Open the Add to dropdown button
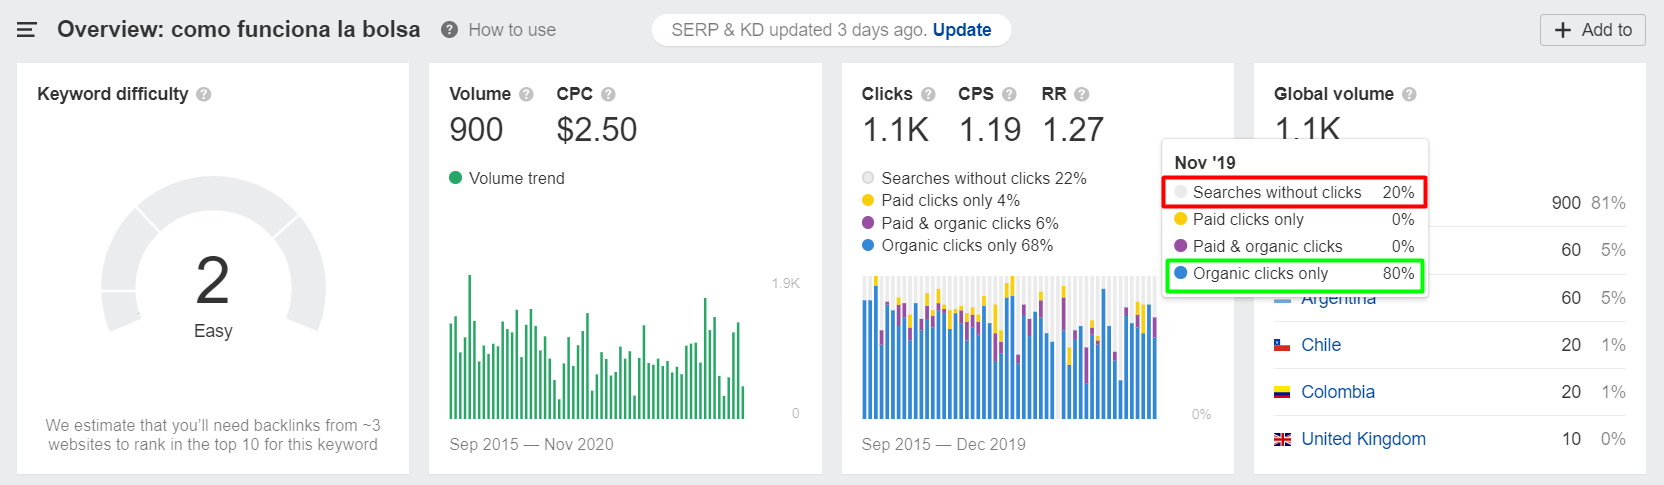The height and width of the screenshot is (485, 1664). point(1592,30)
